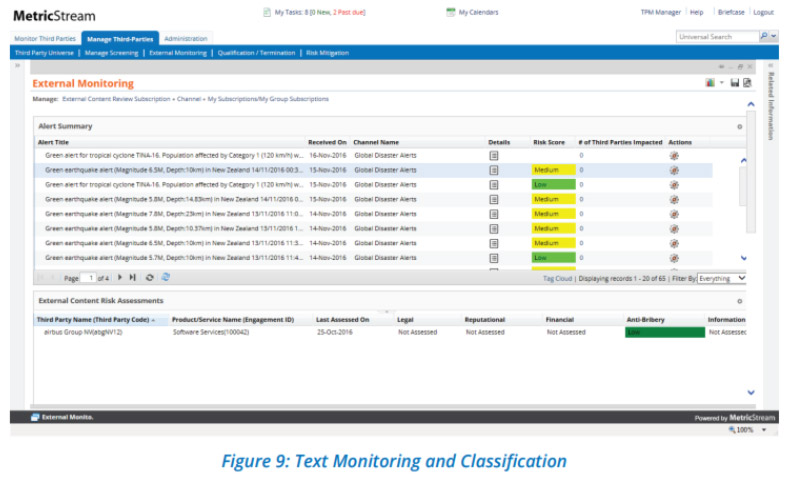Screen dimensions: 793x480
Task: Open My Subscriptions/My Group Subscriptions link
Action: (268, 99)
